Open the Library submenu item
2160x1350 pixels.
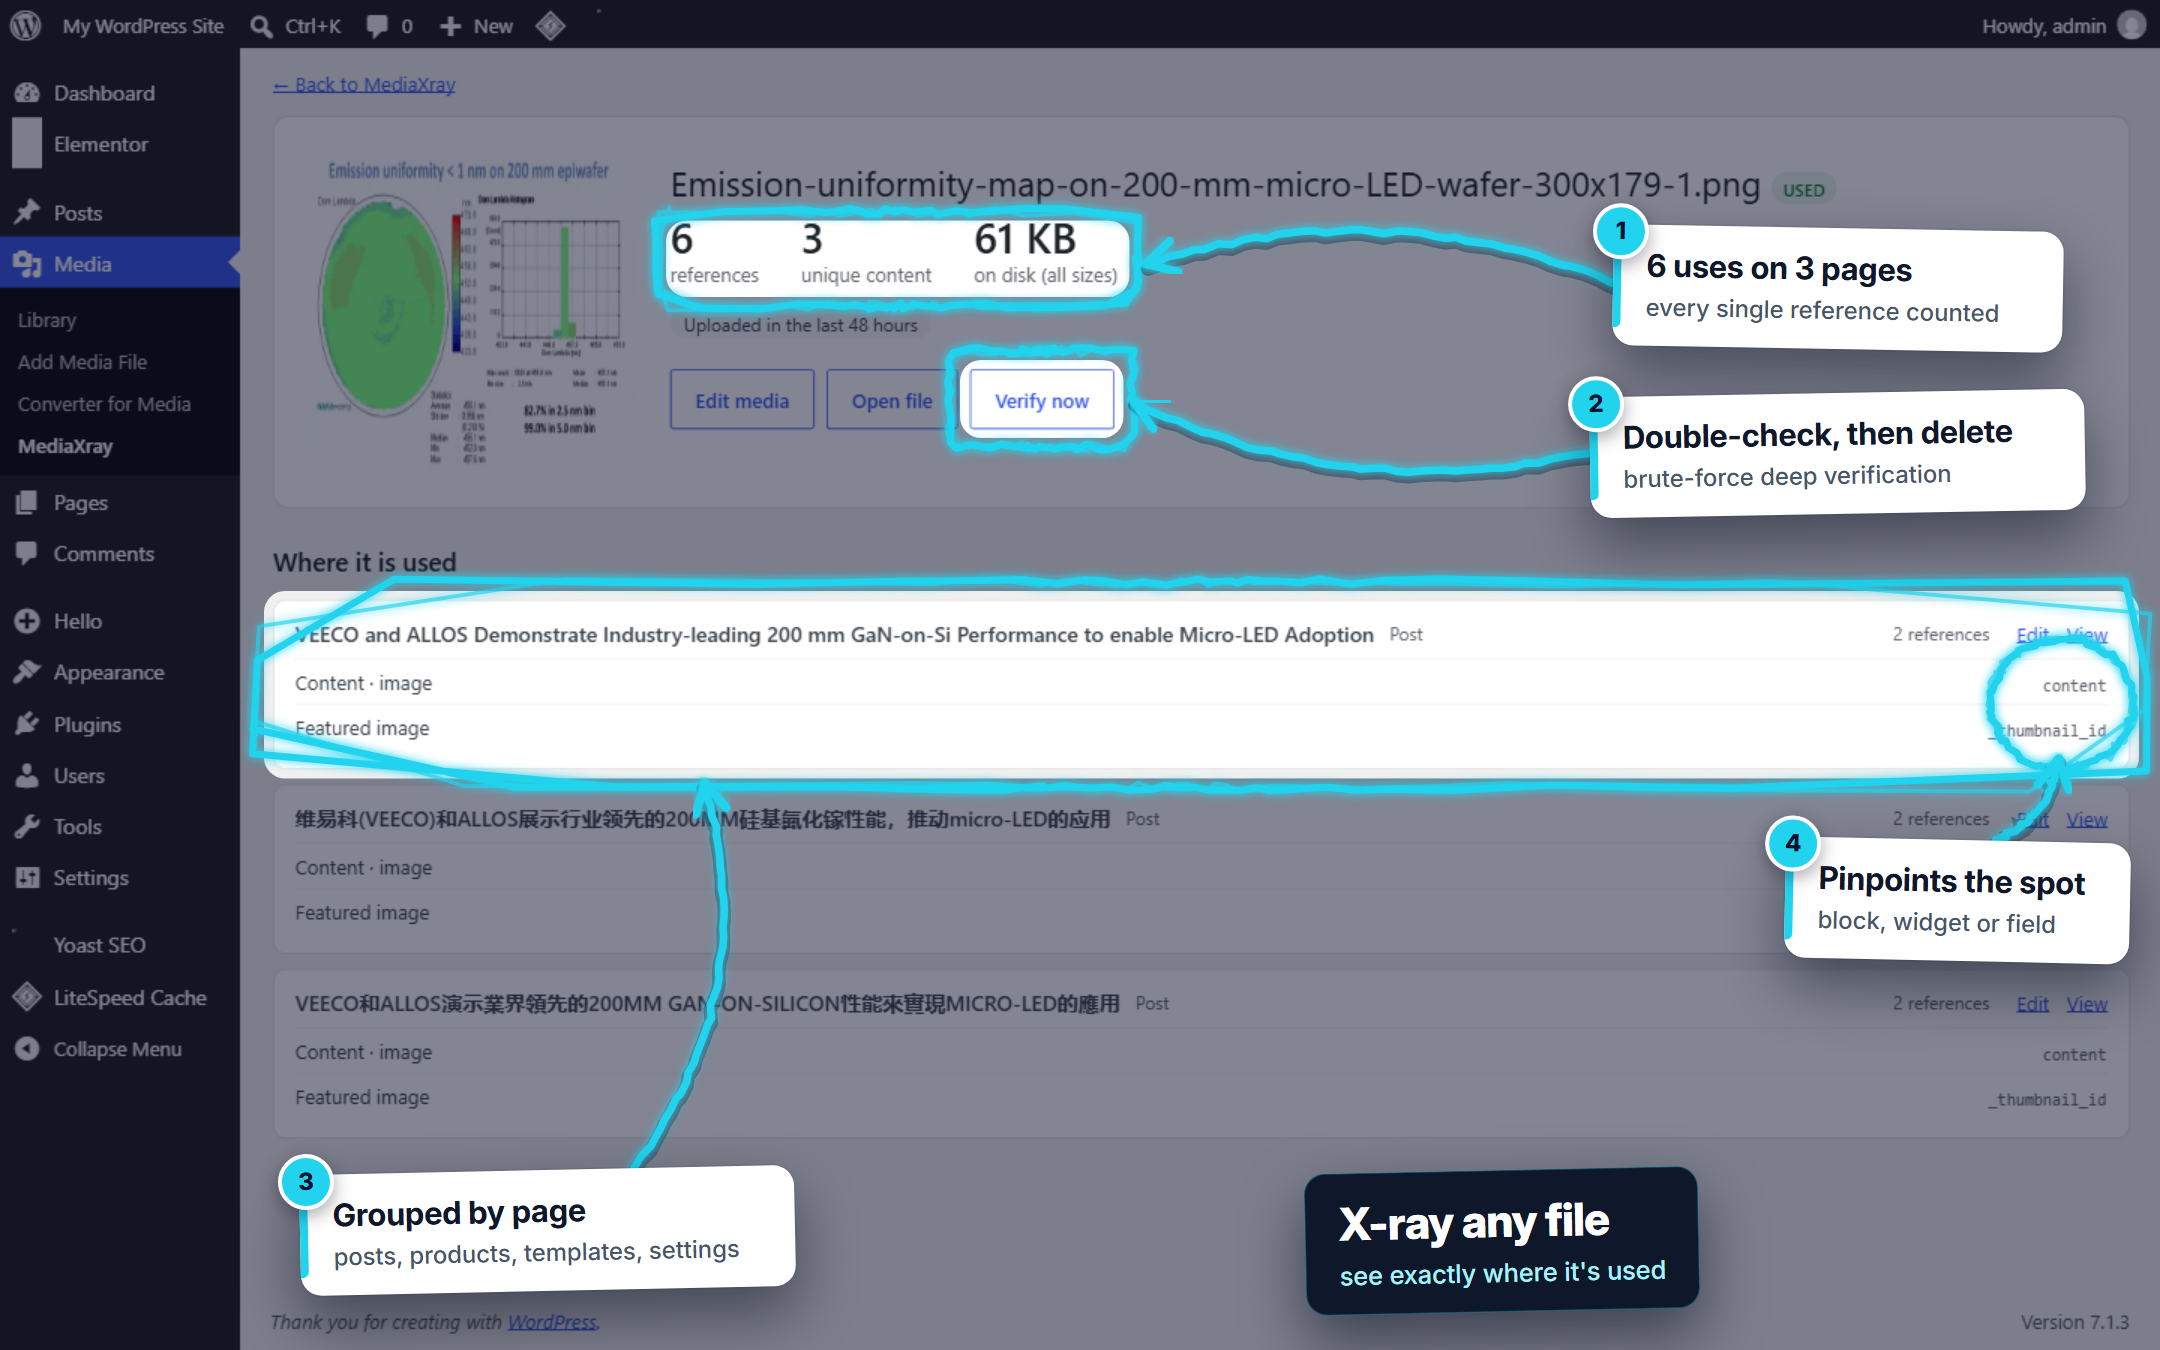click(47, 320)
